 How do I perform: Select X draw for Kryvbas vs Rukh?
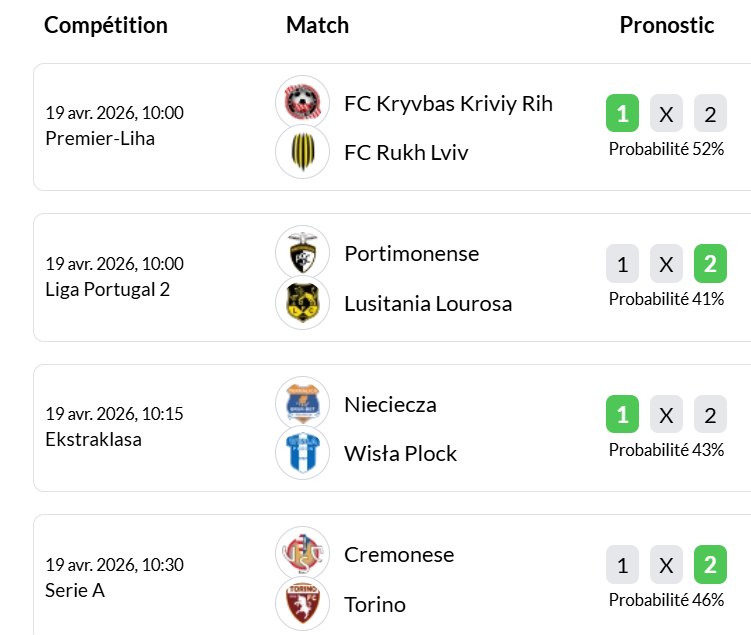[x=666, y=114]
